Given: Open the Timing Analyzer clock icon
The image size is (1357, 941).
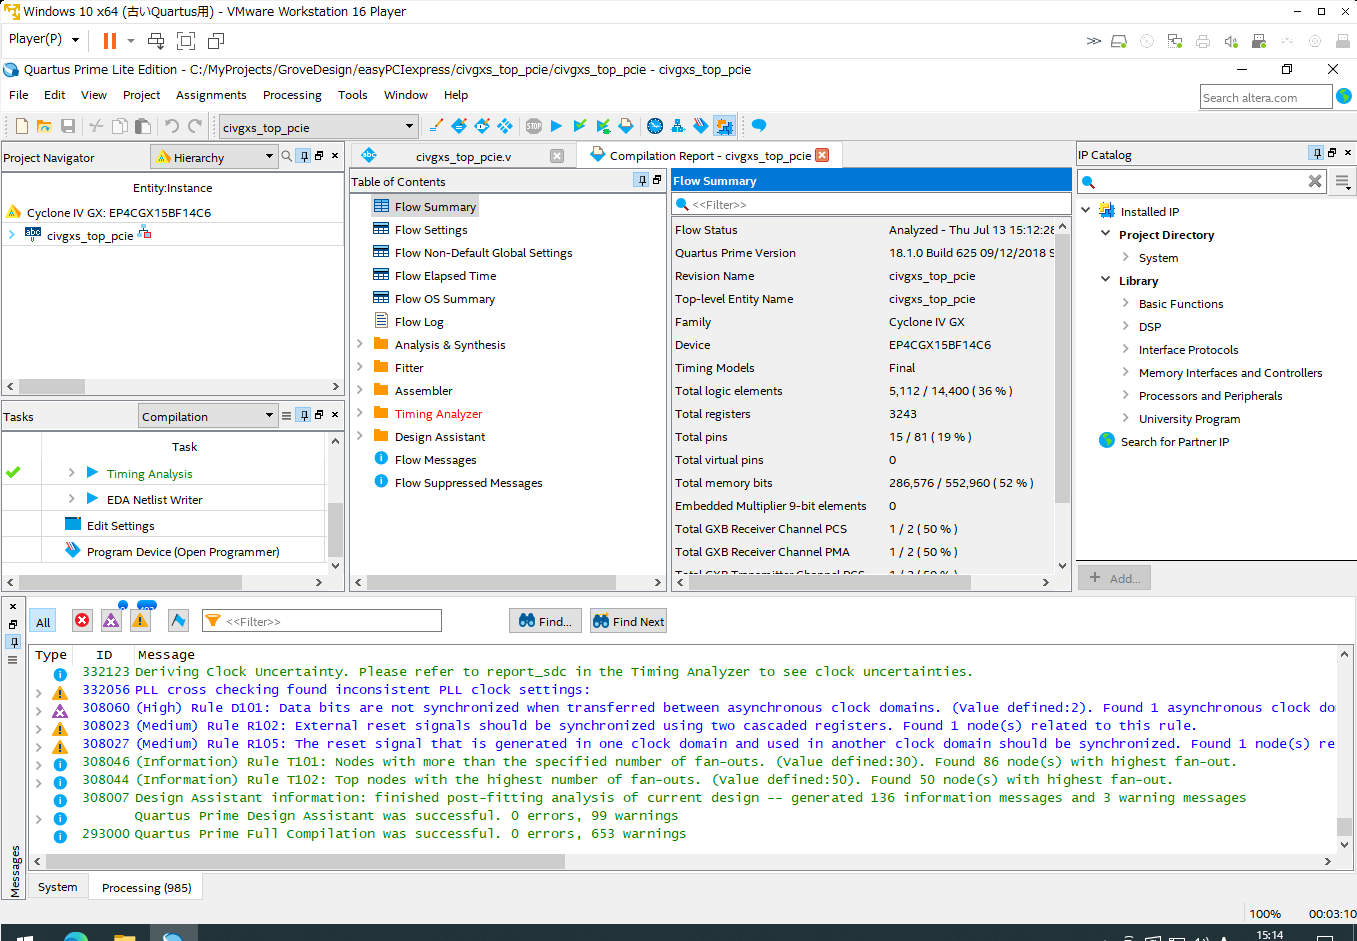Looking at the screenshot, I should 655,126.
